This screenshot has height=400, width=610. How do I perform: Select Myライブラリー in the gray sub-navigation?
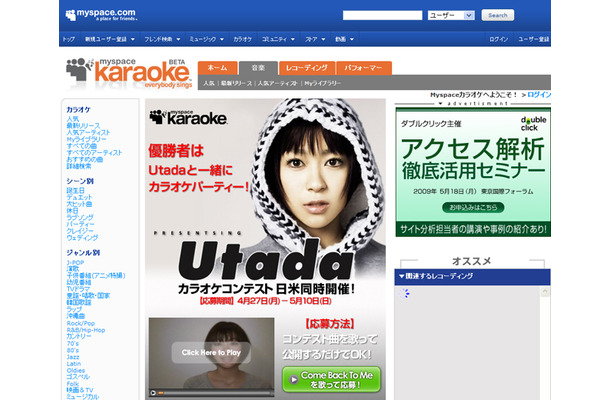[x=322, y=83]
